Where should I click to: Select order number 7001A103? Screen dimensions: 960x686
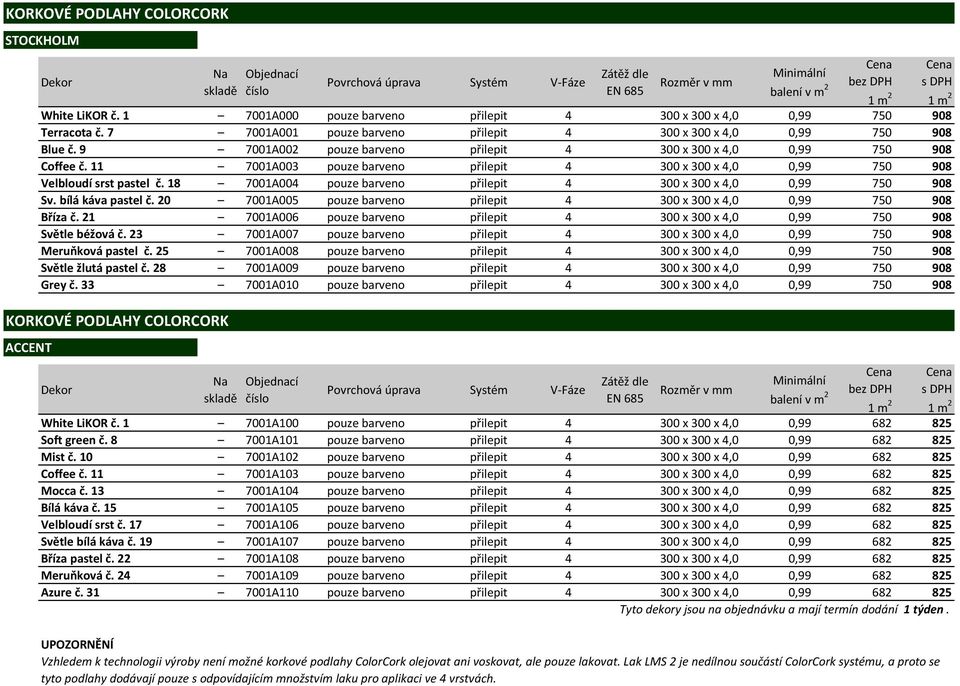pyautogui.click(x=272, y=474)
